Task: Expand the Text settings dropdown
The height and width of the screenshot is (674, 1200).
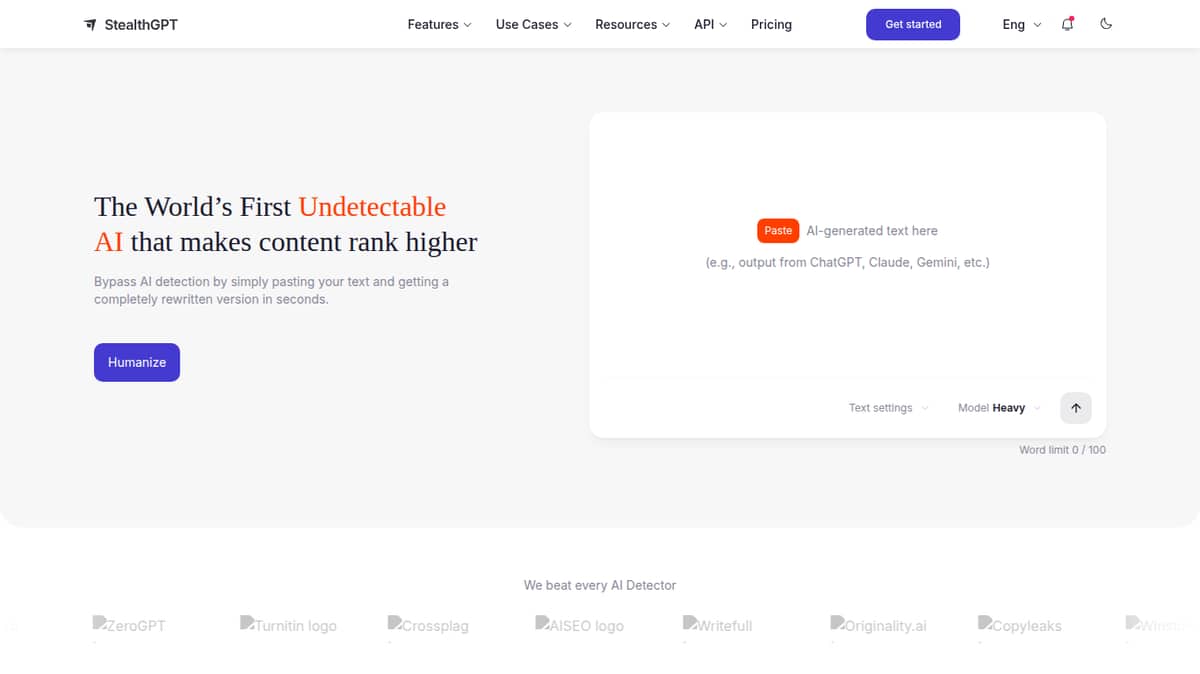Action: (888, 408)
